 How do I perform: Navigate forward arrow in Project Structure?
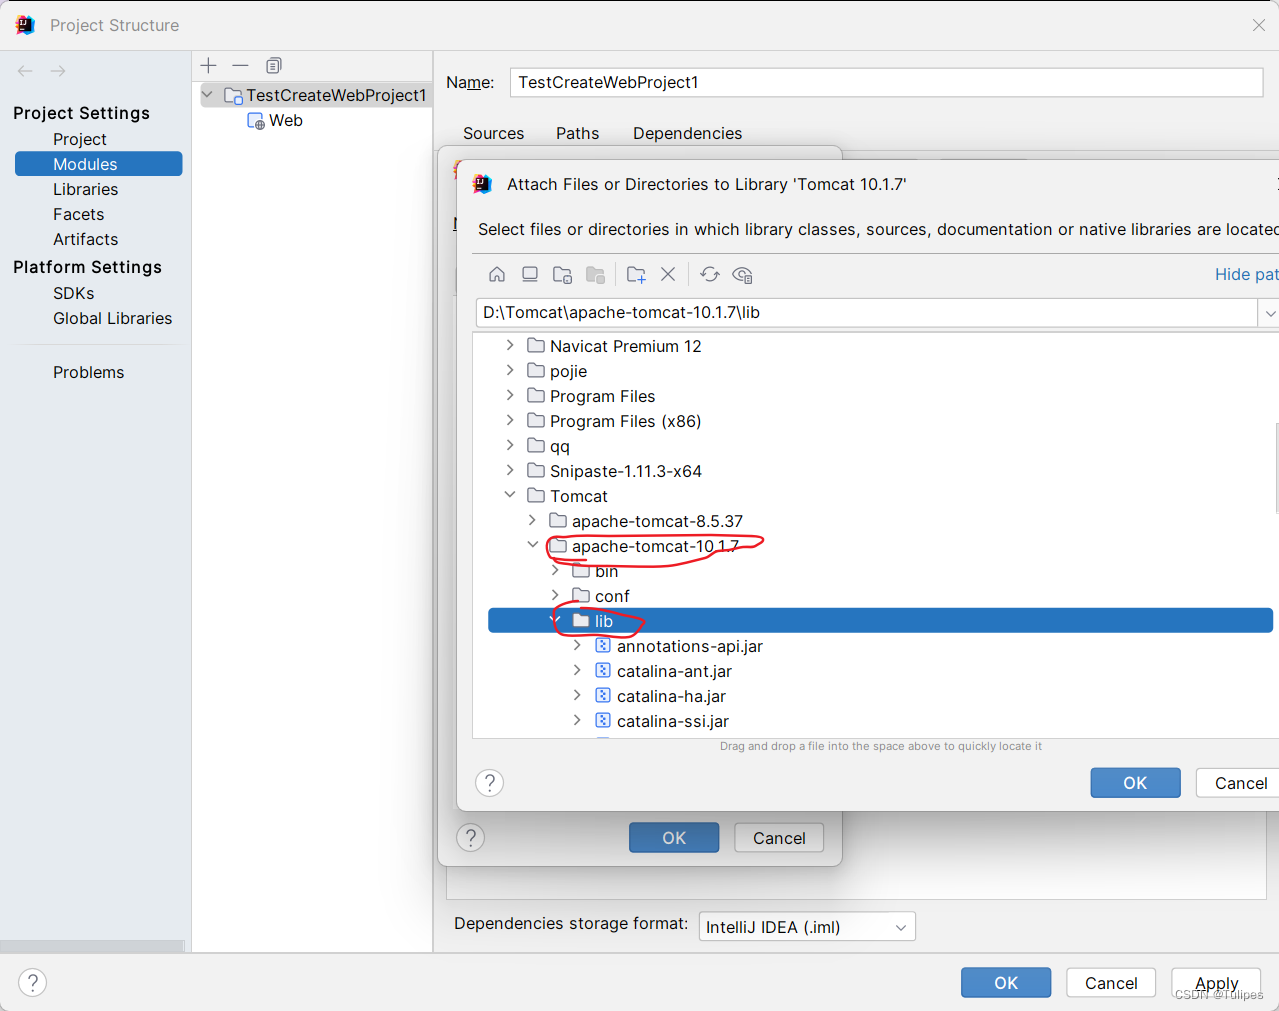[58, 71]
